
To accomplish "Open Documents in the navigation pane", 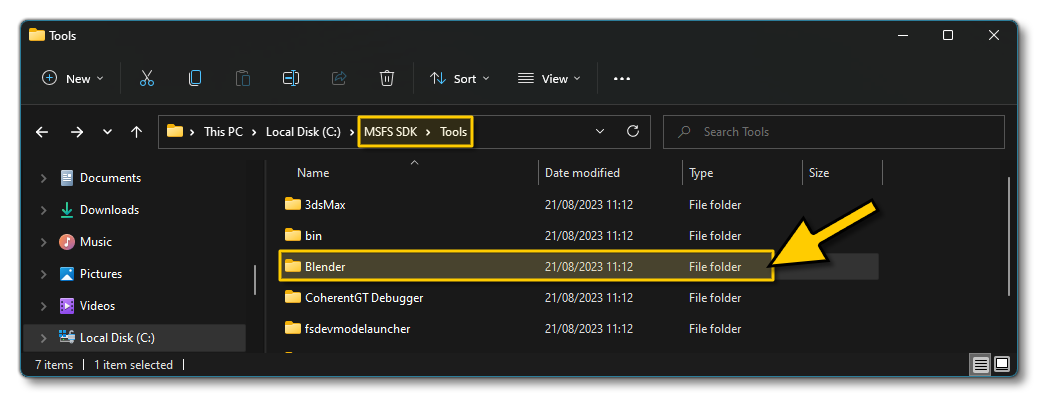I will pos(111,178).
